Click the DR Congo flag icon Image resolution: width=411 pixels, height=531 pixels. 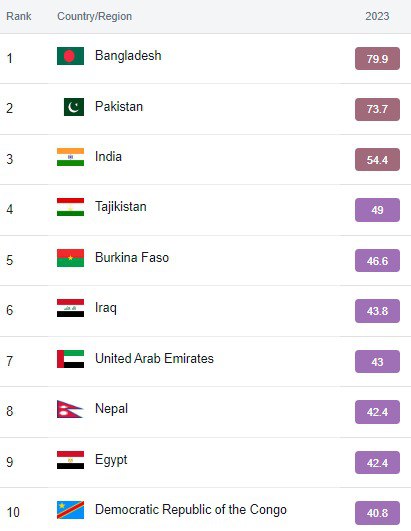coord(70,510)
